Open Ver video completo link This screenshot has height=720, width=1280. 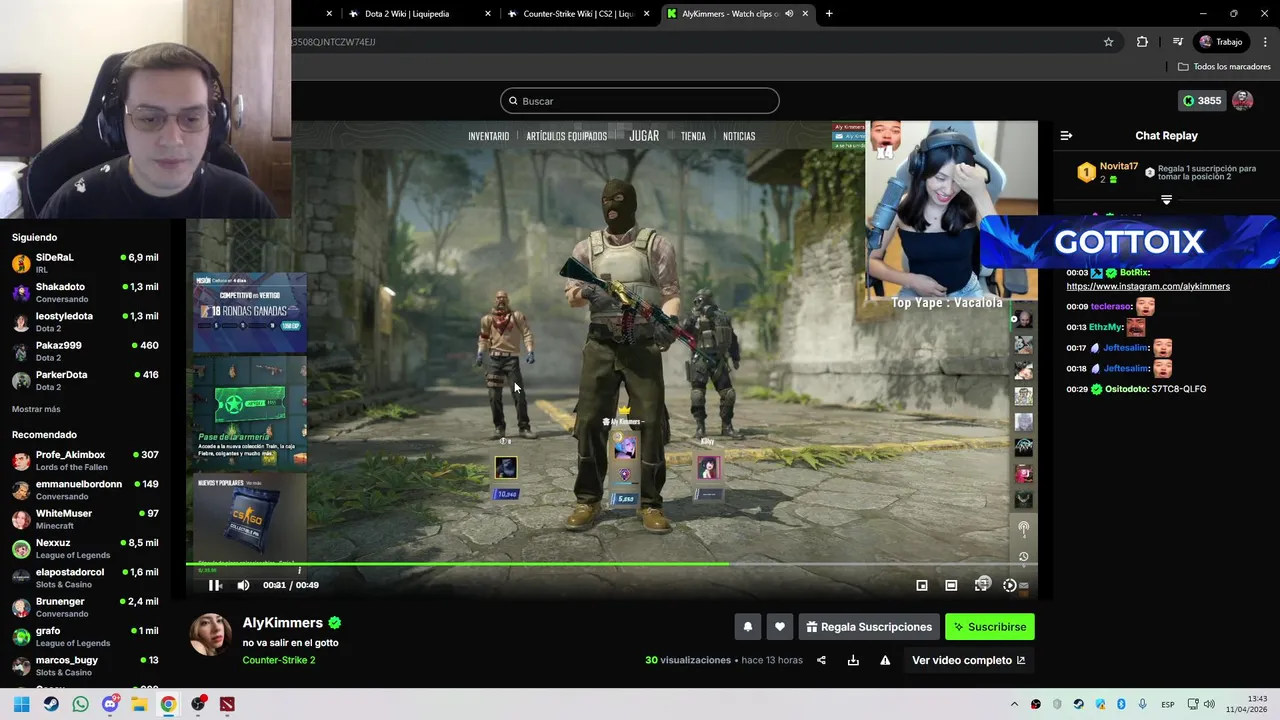tap(968, 660)
